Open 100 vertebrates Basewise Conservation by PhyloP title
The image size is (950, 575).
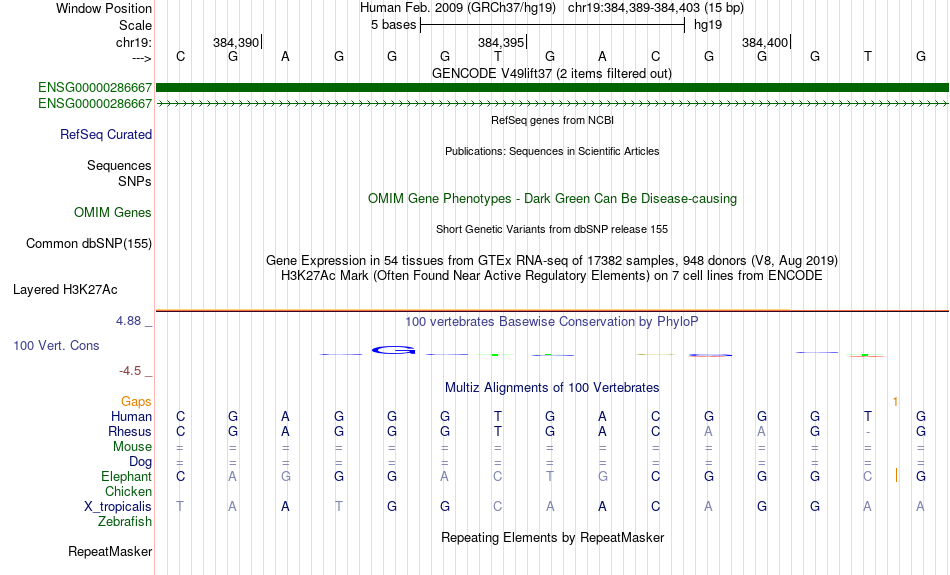(x=552, y=322)
